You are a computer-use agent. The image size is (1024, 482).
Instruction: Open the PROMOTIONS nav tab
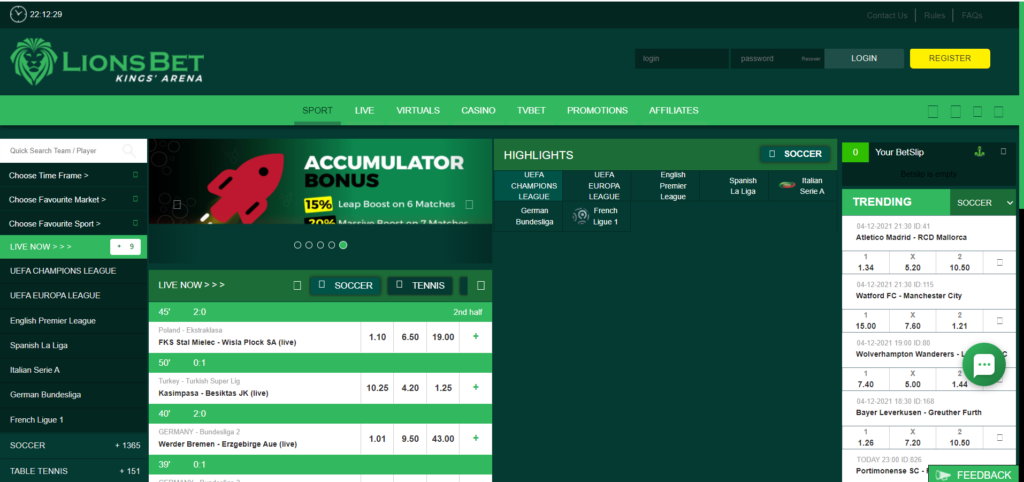pos(597,110)
